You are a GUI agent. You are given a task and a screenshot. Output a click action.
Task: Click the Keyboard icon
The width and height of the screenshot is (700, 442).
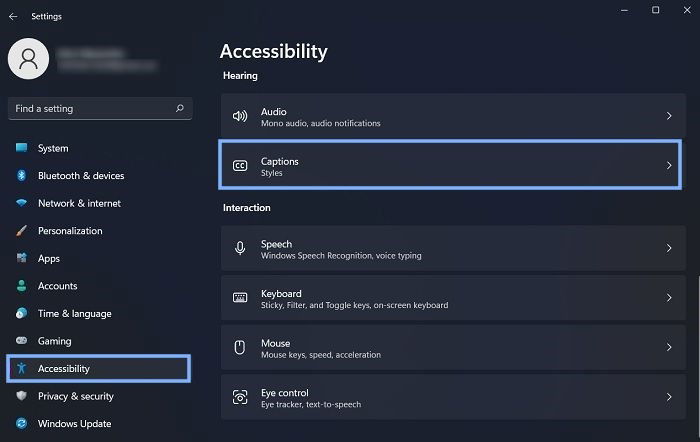(240, 297)
